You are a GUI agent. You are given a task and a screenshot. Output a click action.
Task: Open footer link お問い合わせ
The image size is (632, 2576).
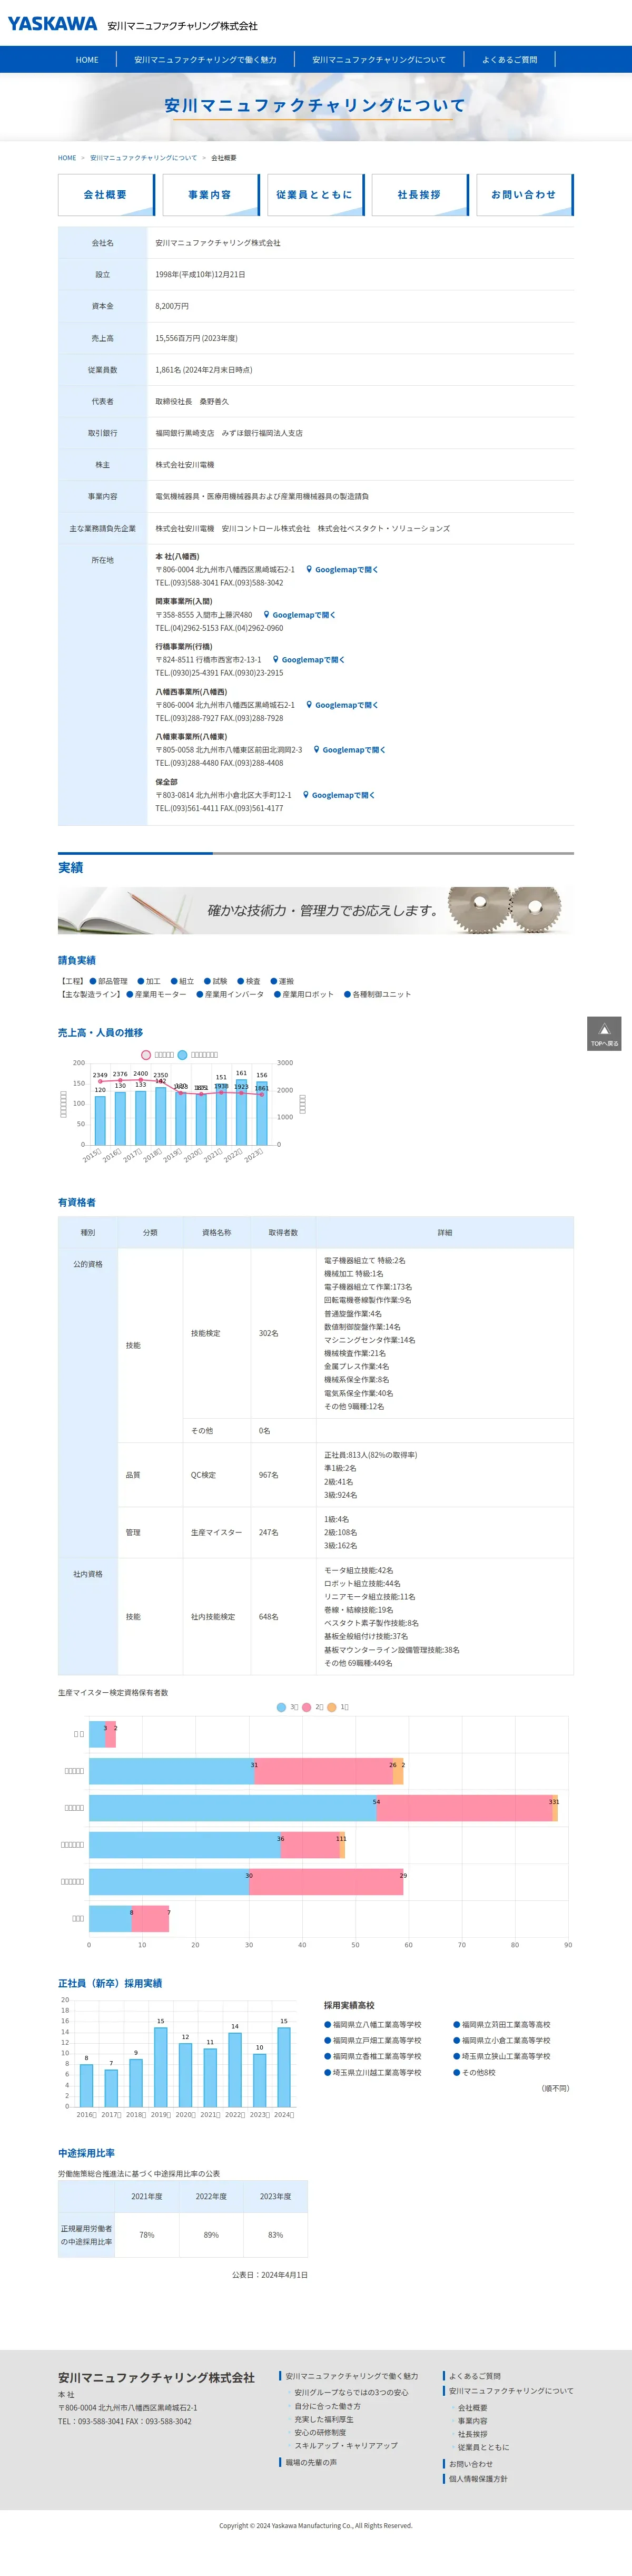(471, 2464)
